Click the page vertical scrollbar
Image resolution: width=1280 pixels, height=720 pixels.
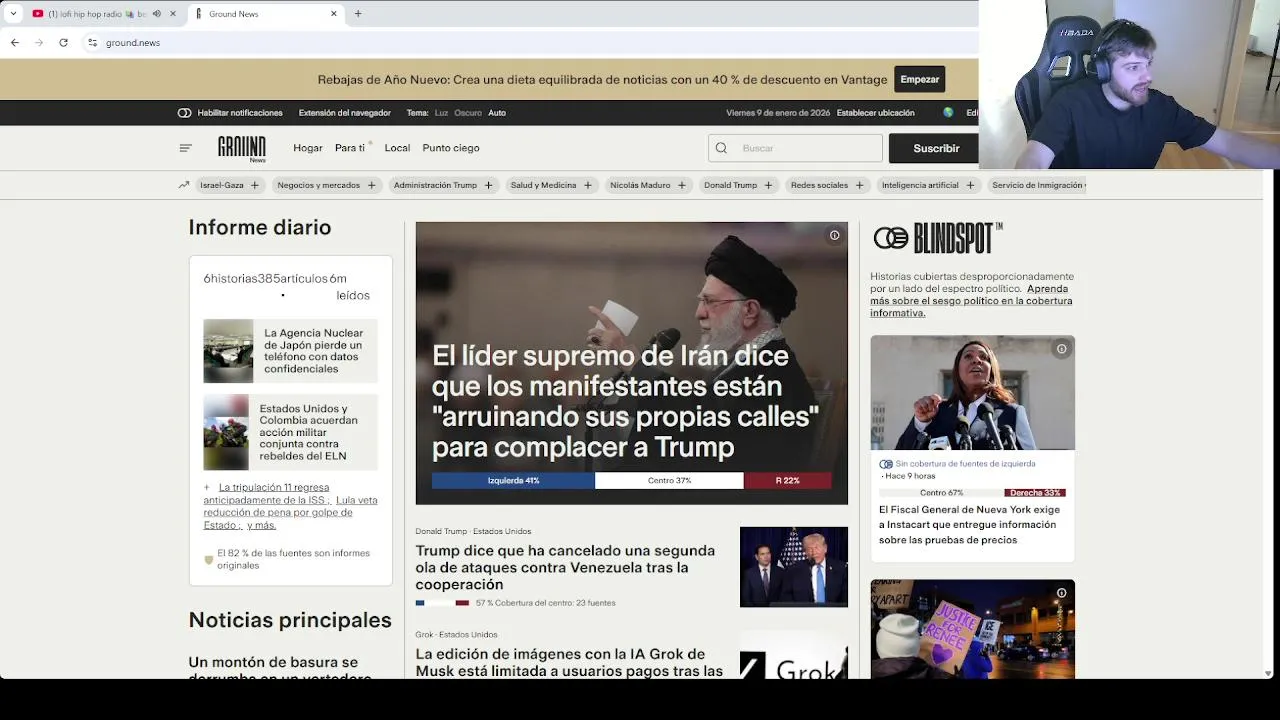pos(1270,425)
